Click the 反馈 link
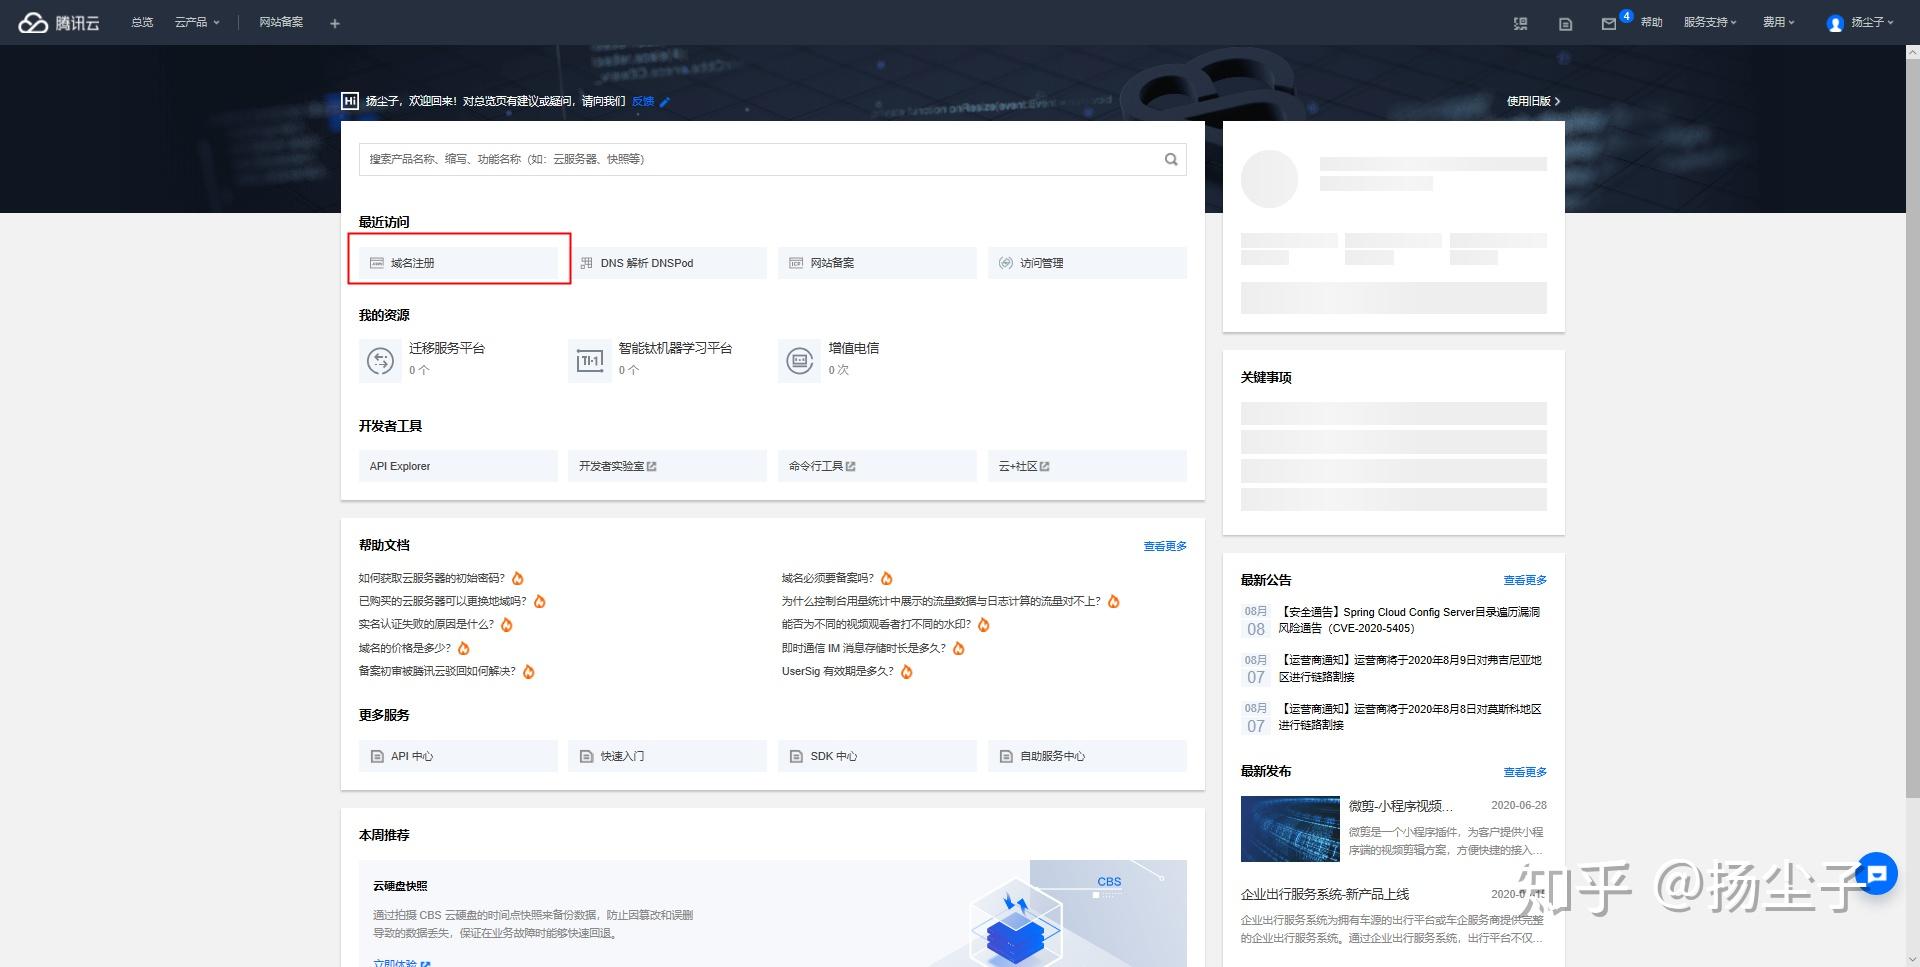This screenshot has width=1920, height=967. tap(643, 101)
